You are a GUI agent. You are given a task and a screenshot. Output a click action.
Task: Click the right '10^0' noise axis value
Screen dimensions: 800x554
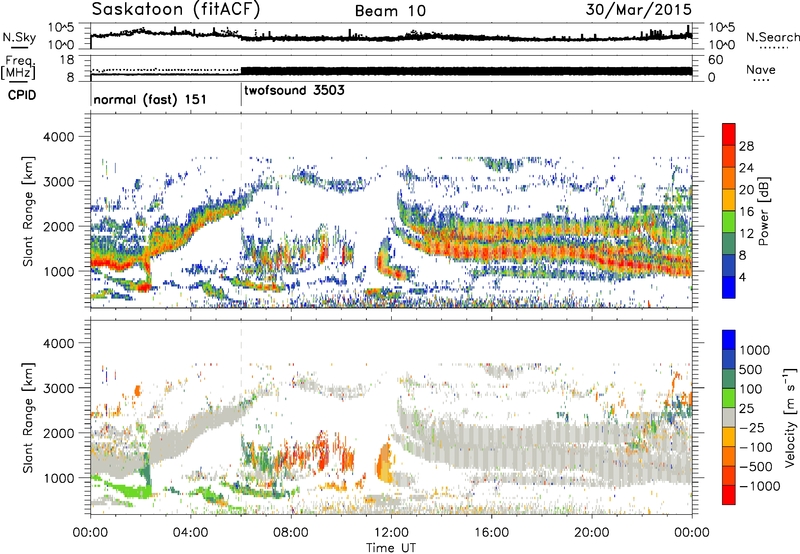click(722, 45)
